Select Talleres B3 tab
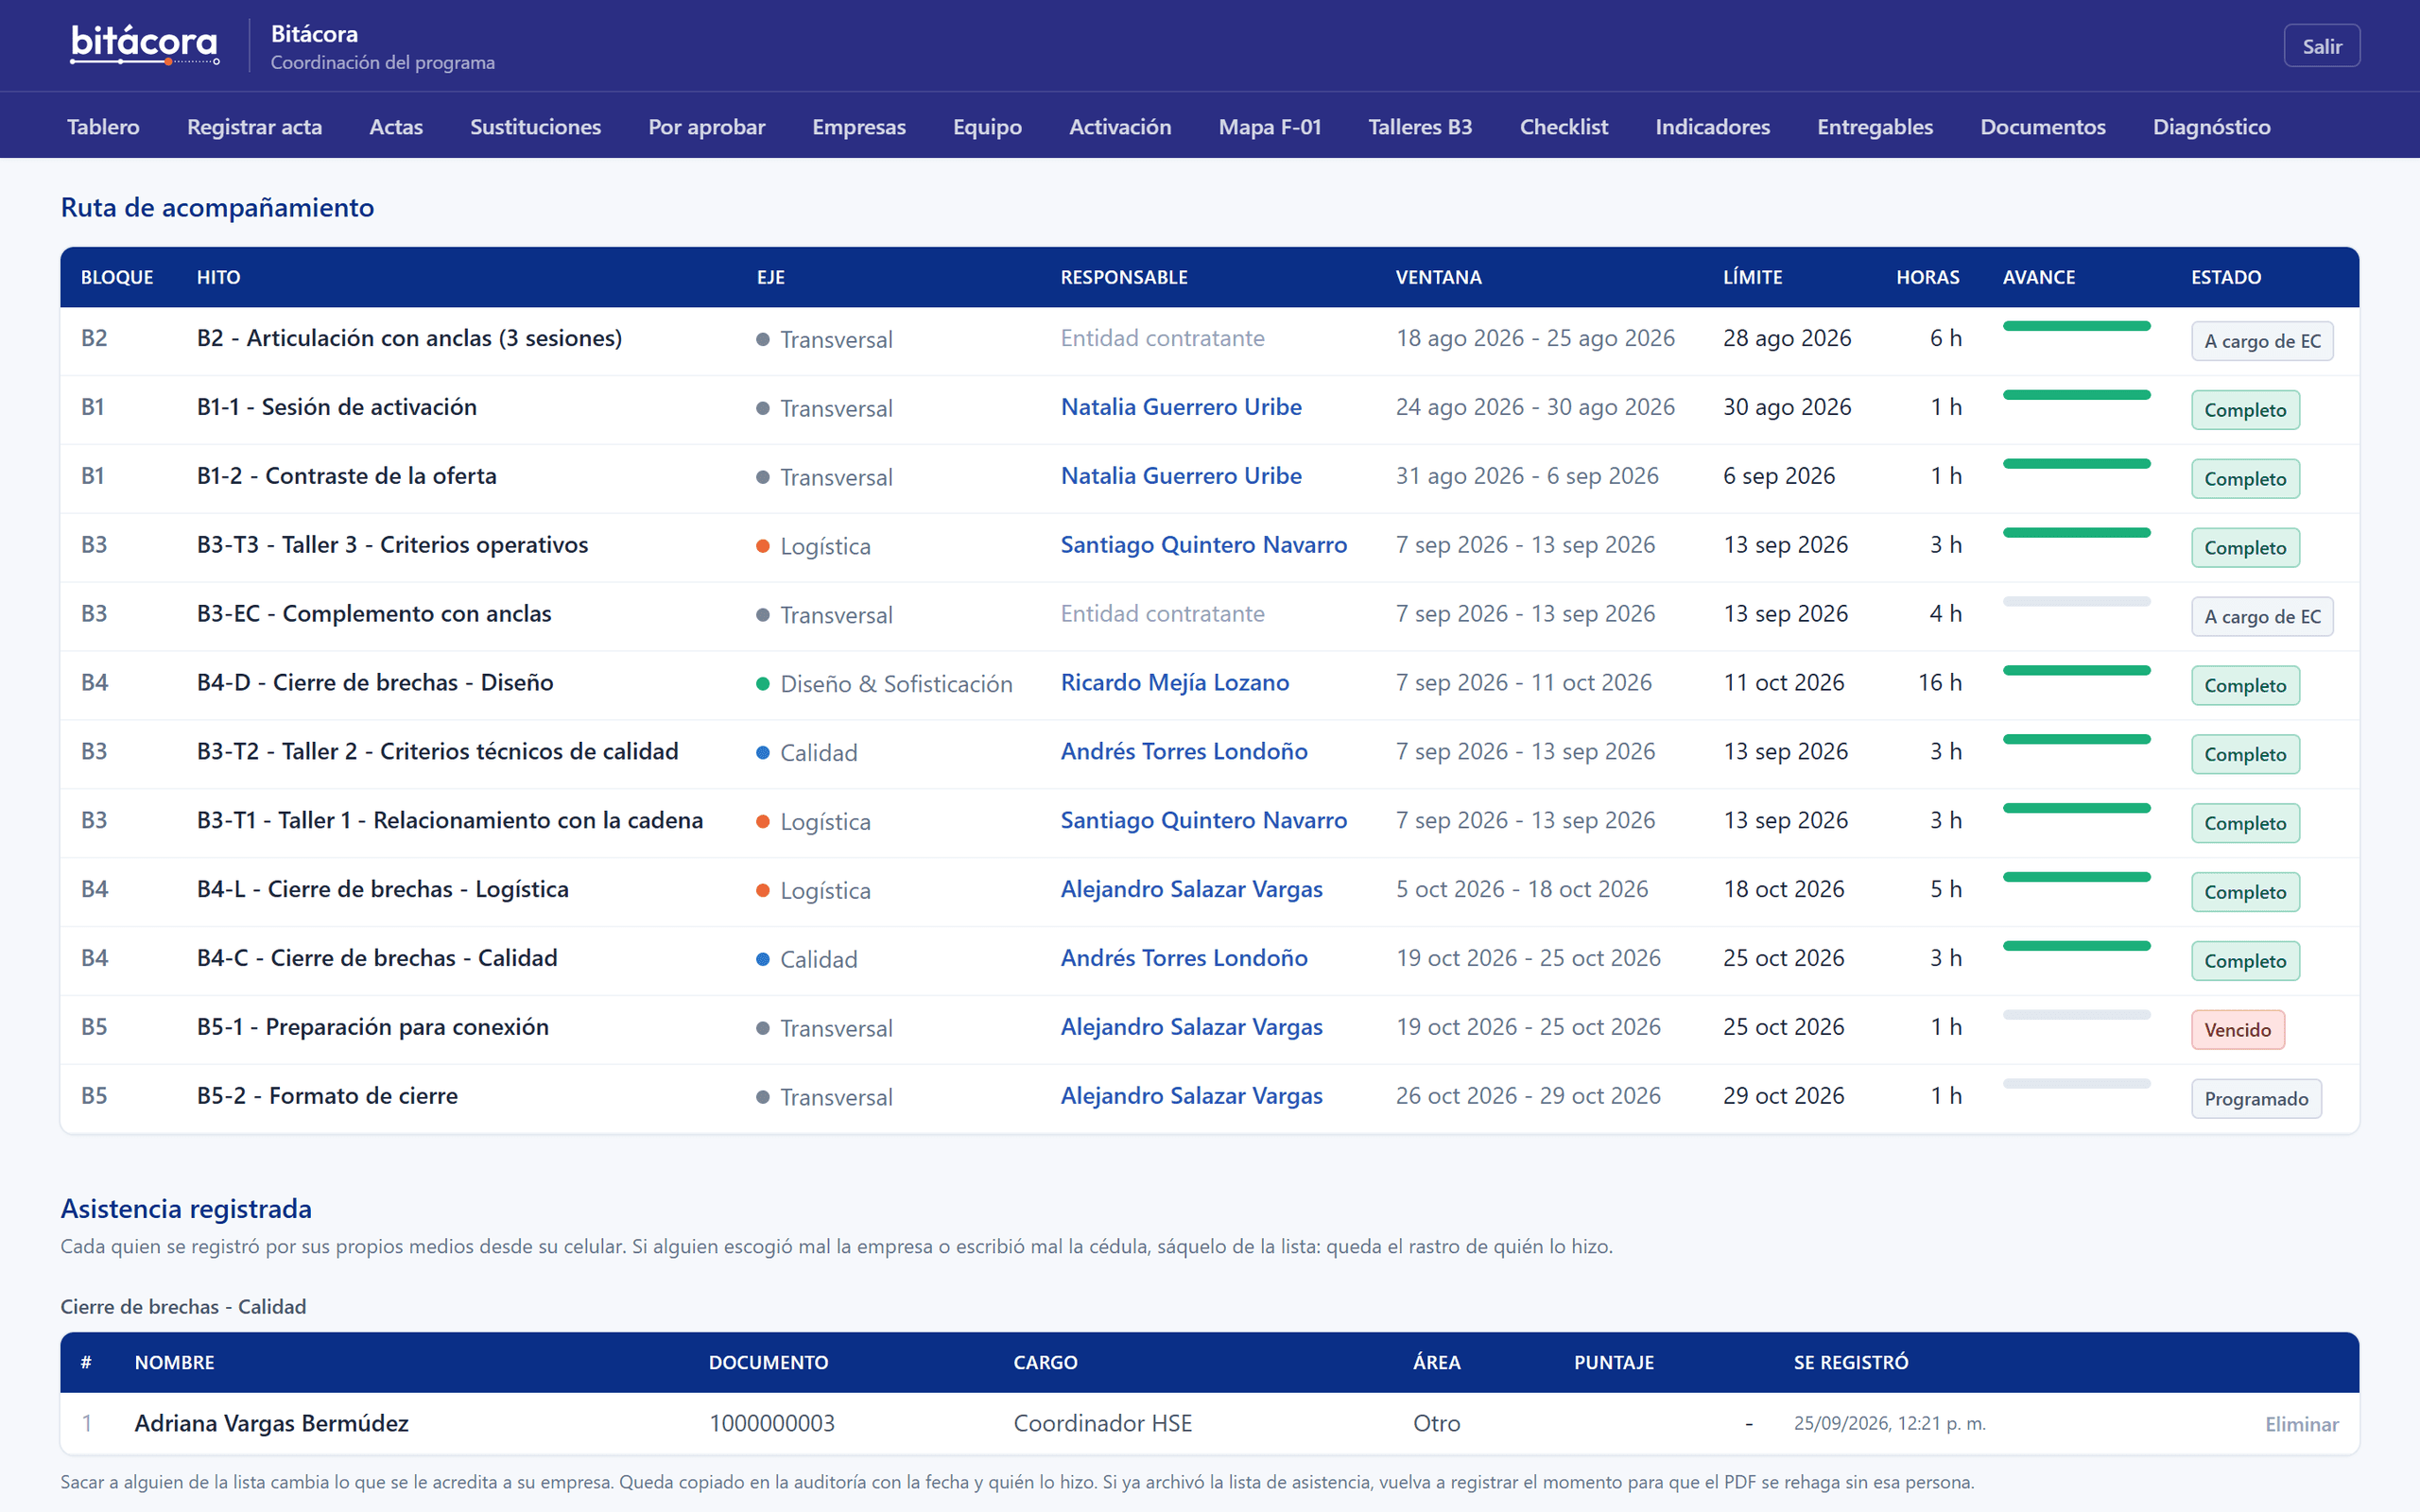The width and height of the screenshot is (2420, 1512). [1420, 127]
